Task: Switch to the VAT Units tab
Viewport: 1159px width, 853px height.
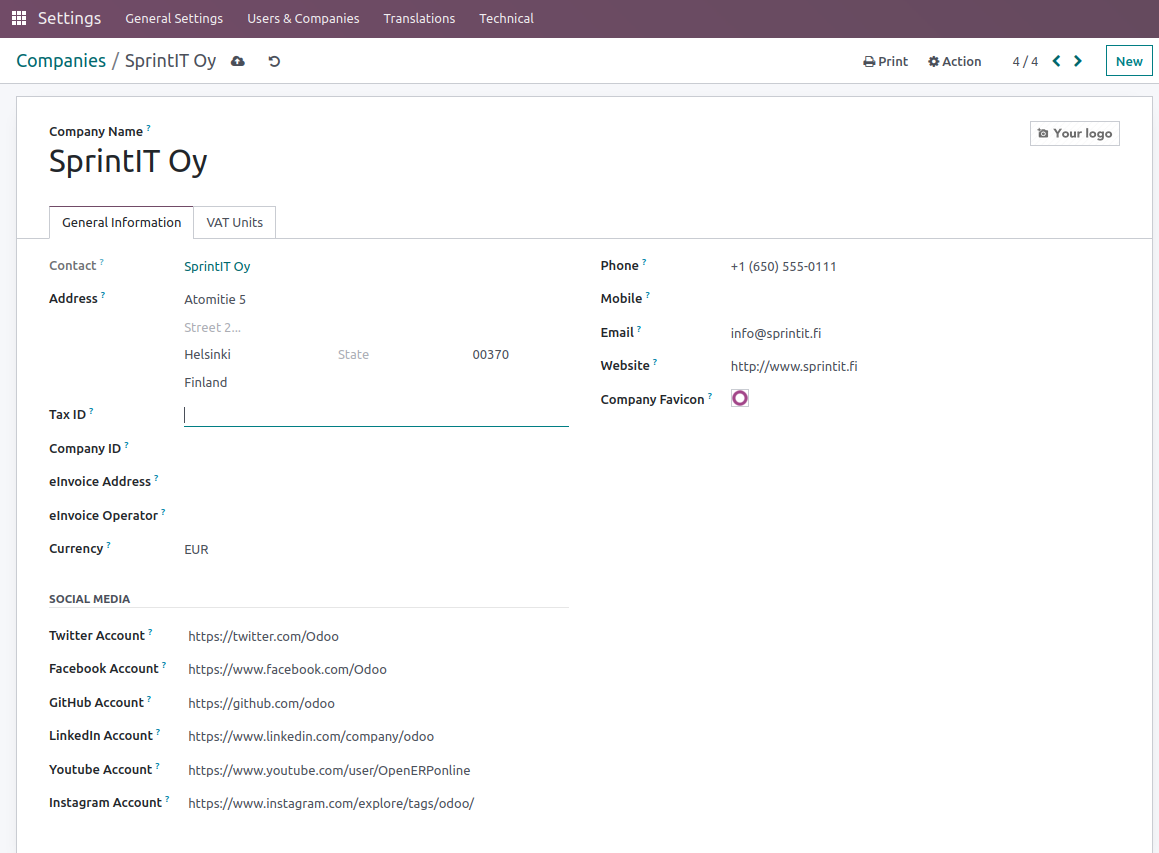Action: pyautogui.click(x=234, y=222)
